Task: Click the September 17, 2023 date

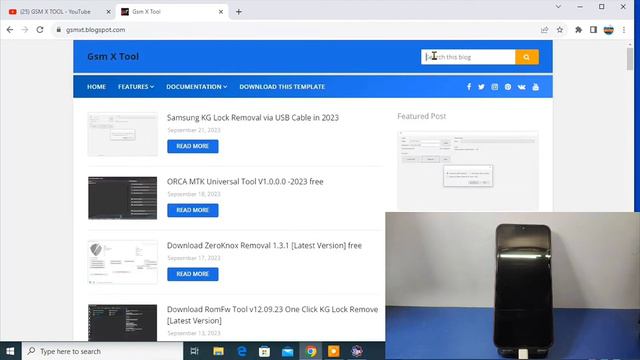Action: 194,258
